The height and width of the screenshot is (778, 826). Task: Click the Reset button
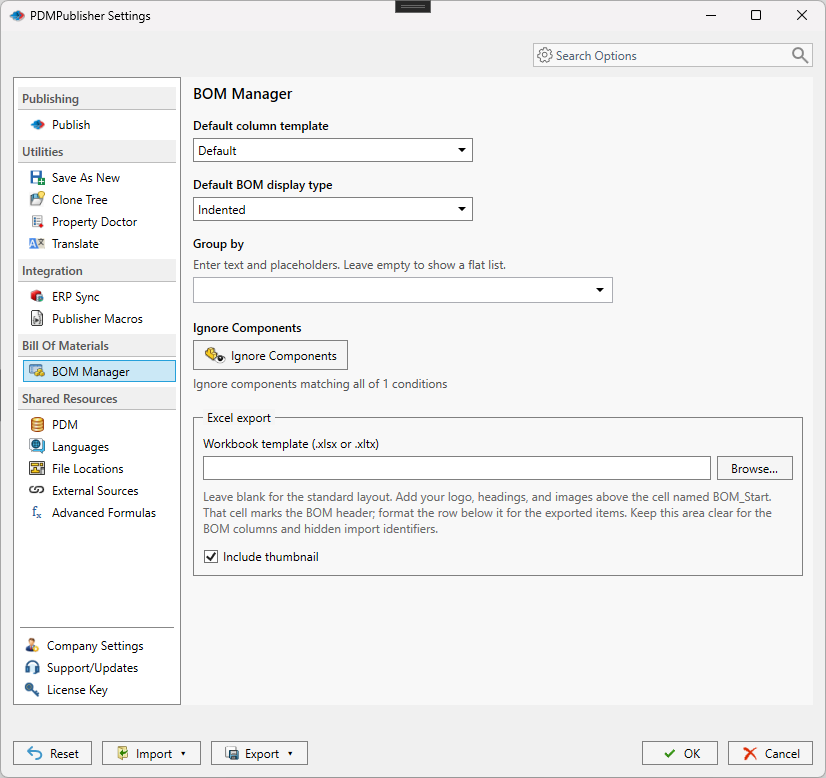[53, 753]
